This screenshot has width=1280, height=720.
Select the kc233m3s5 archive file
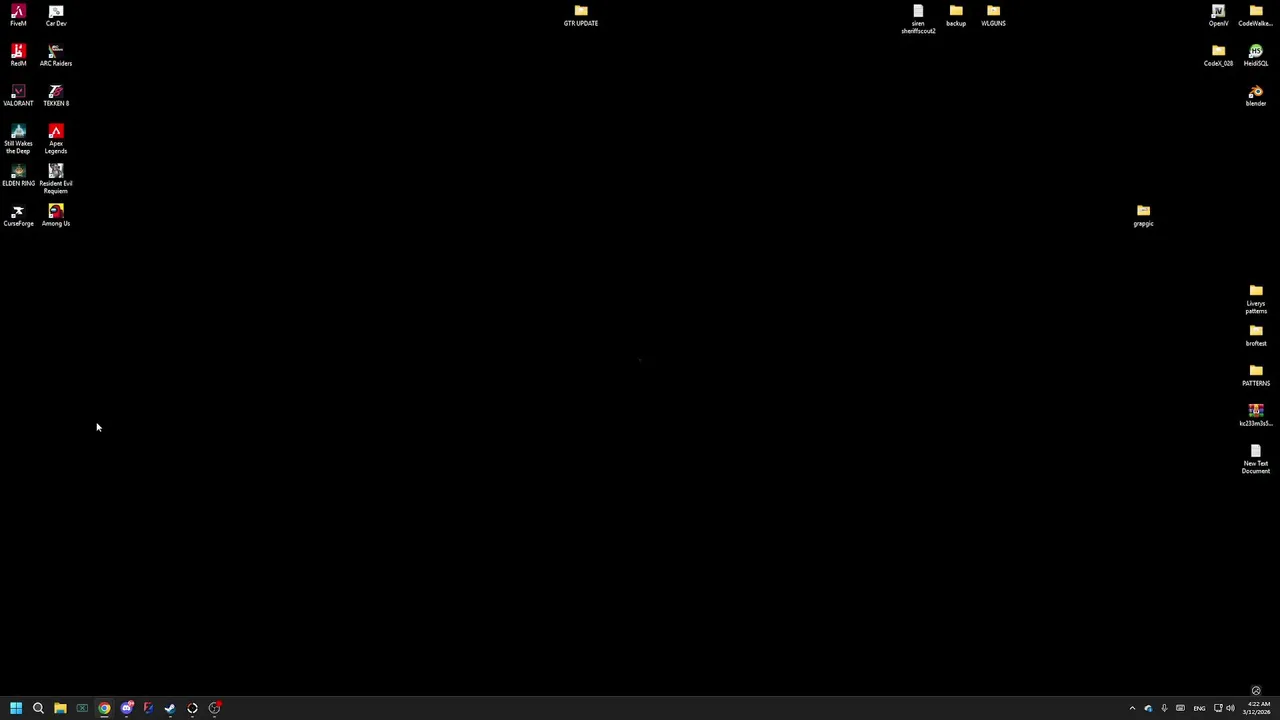pyautogui.click(x=1256, y=415)
